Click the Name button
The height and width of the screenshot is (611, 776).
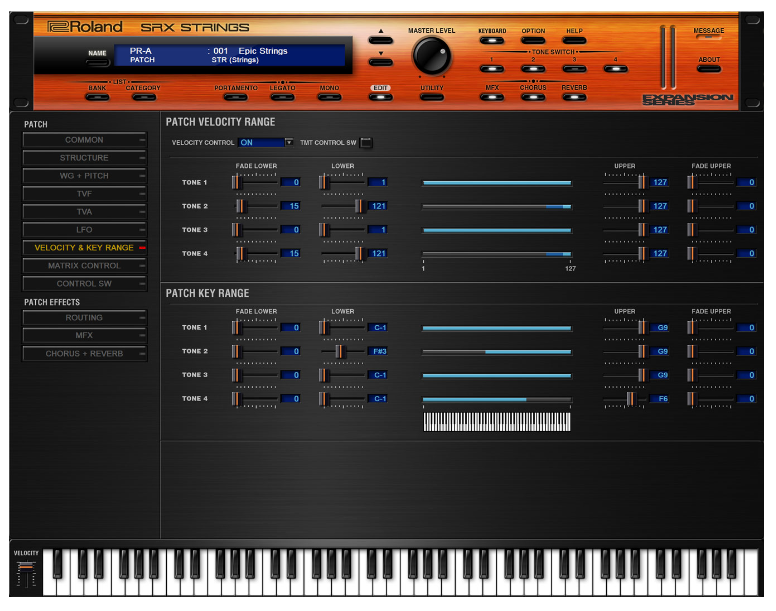[97, 63]
